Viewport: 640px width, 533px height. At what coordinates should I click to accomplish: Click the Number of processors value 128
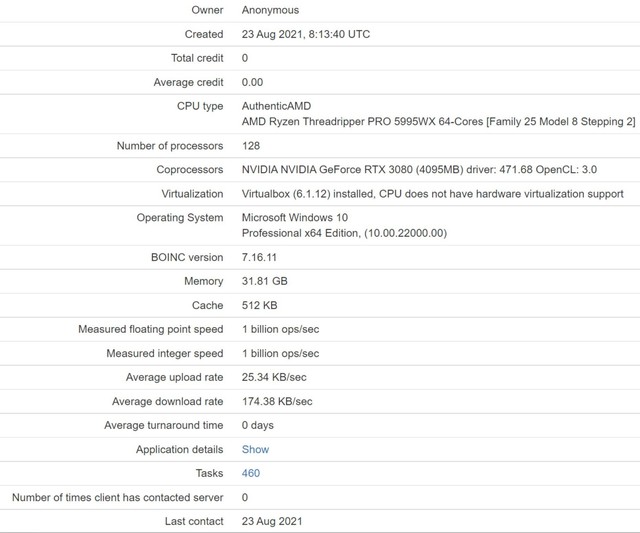[x=251, y=146]
